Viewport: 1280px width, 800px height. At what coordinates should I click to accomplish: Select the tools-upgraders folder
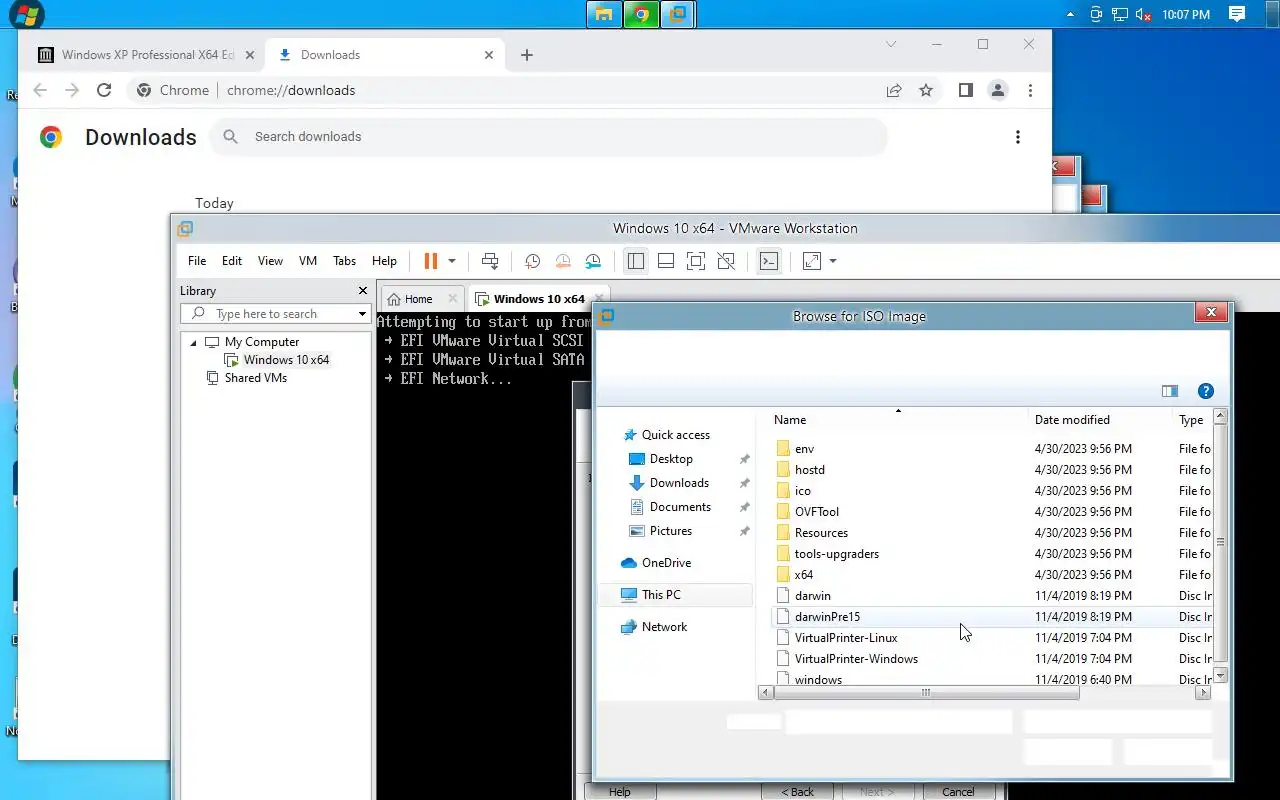[836, 554]
